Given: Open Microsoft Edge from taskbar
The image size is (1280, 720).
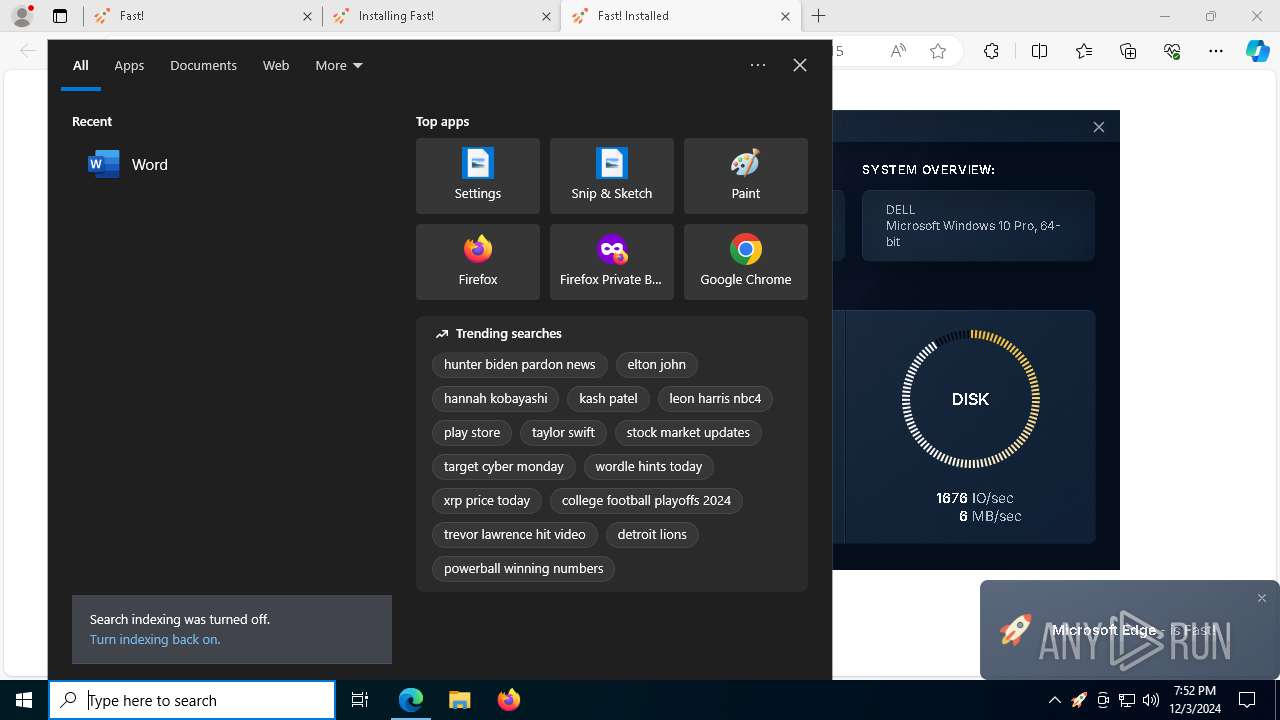Looking at the screenshot, I should coord(411,700).
